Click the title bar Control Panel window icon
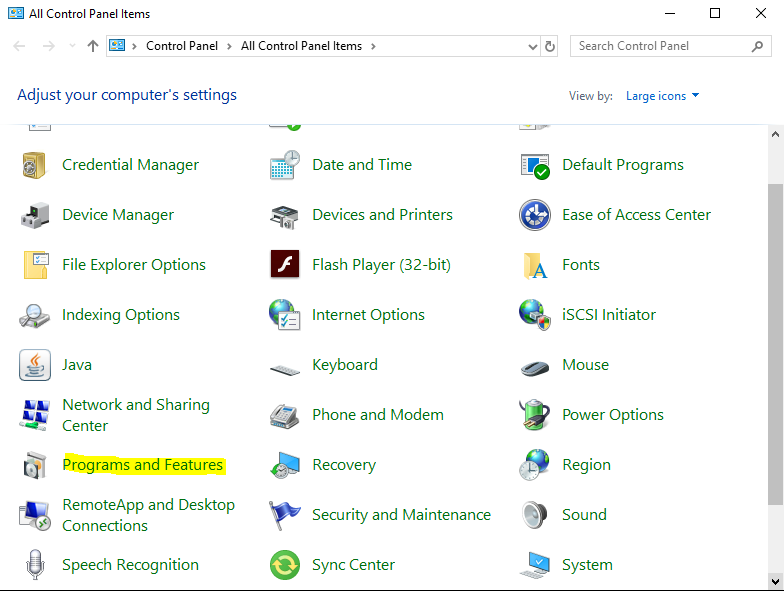This screenshot has height=591, width=784. click(16, 13)
